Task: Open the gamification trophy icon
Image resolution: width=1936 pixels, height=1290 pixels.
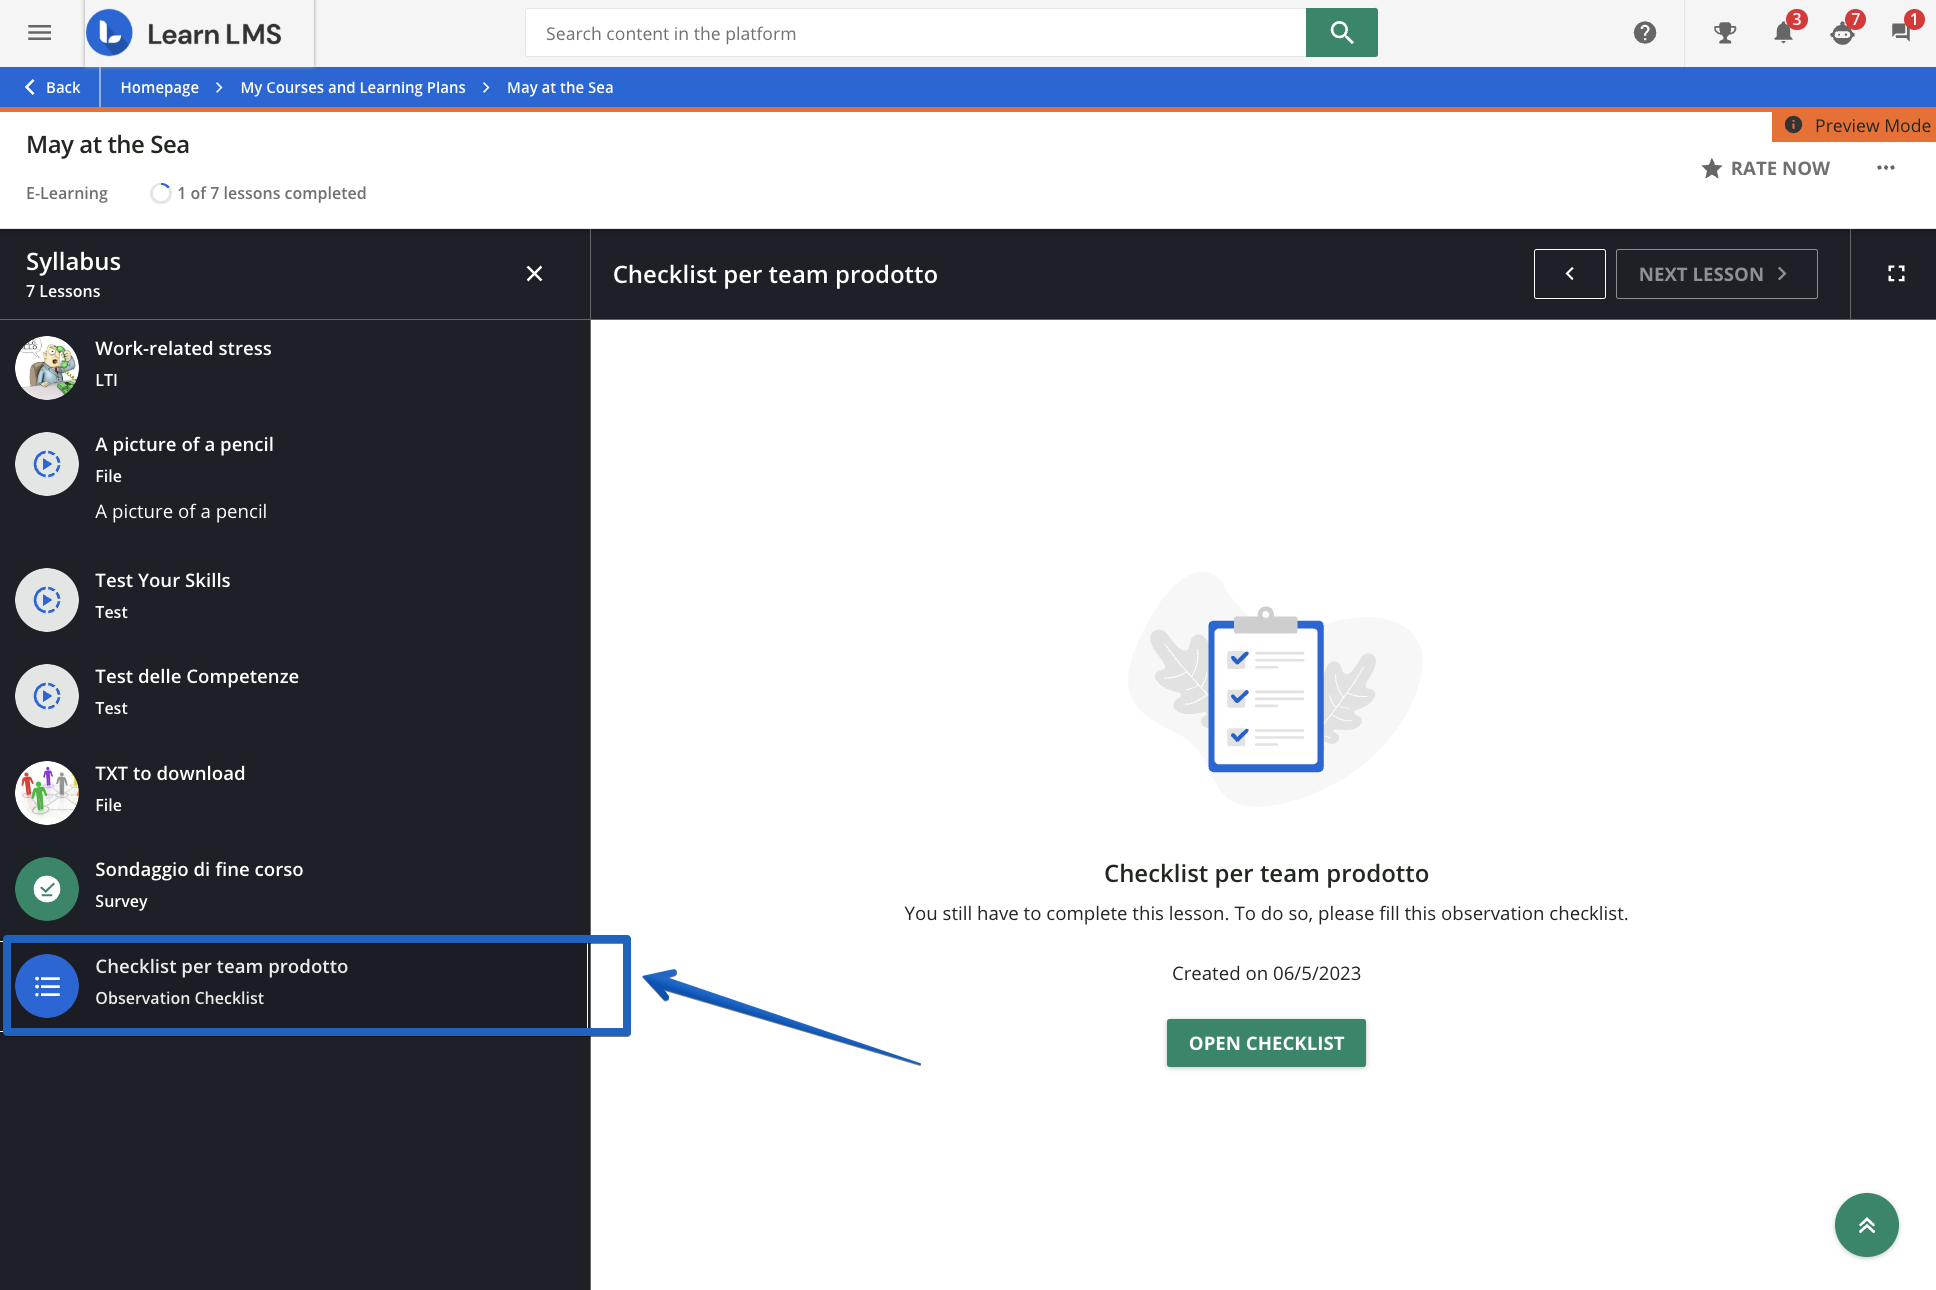Action: [1724, 33]
